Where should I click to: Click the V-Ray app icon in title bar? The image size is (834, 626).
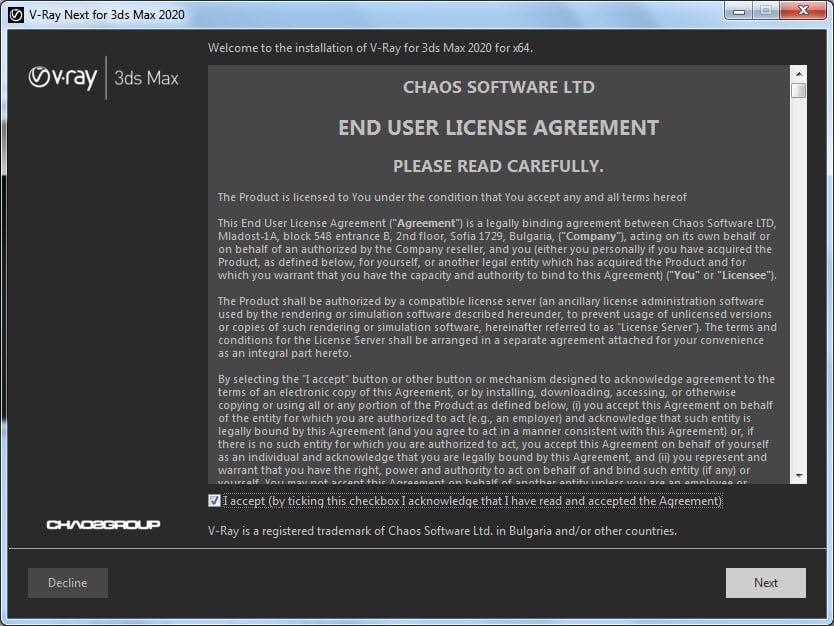tap(16, 15)
